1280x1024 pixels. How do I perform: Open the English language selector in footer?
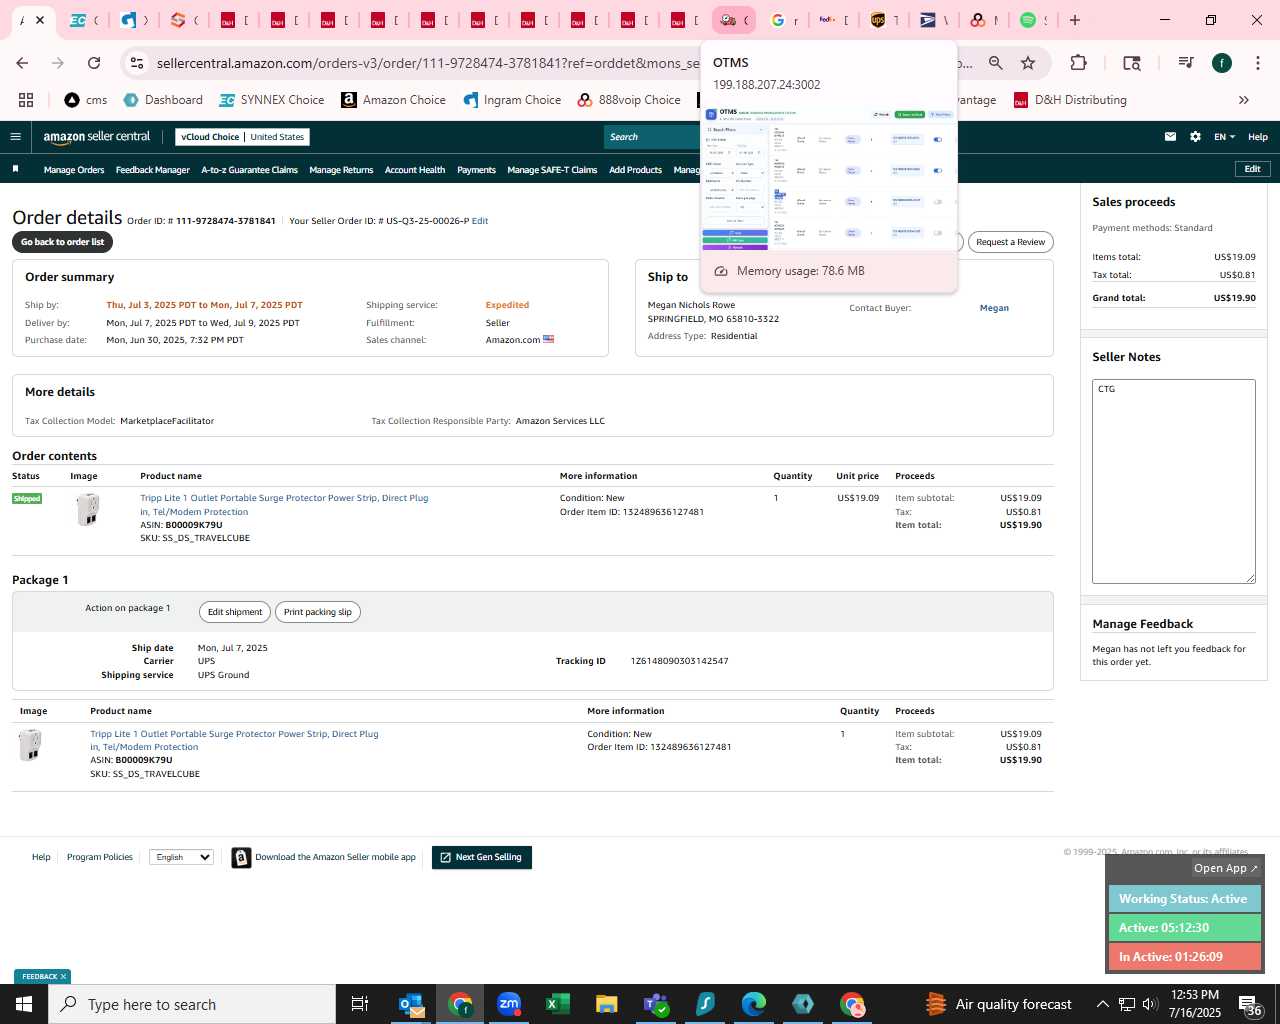coord(181,857)
